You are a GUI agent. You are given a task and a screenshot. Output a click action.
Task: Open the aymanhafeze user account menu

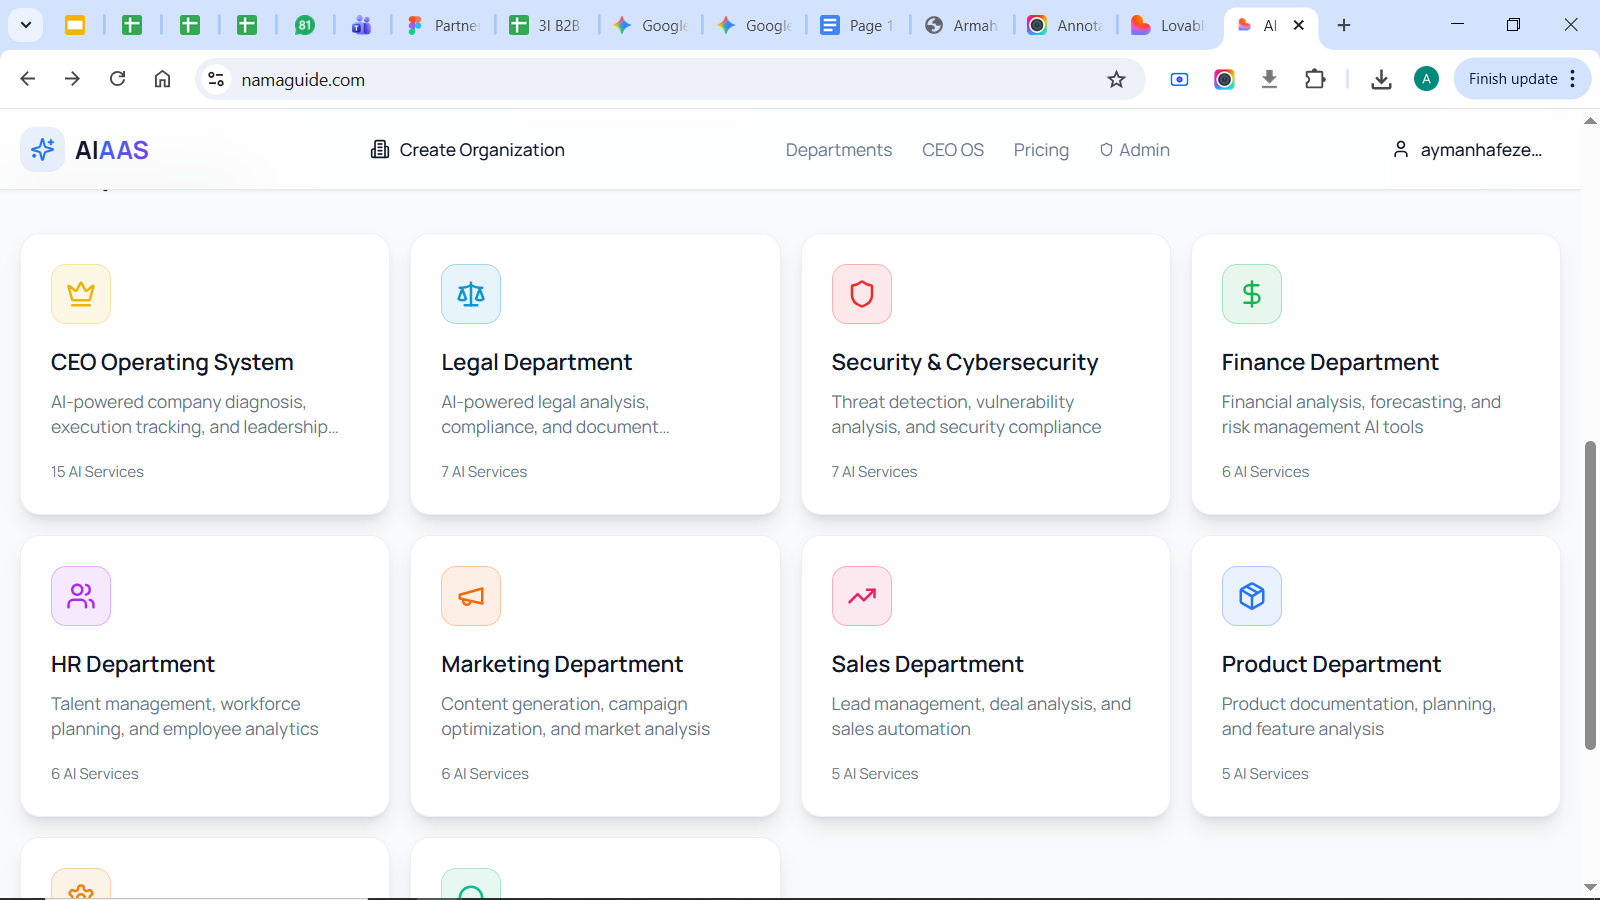(x=1467, y=150)
